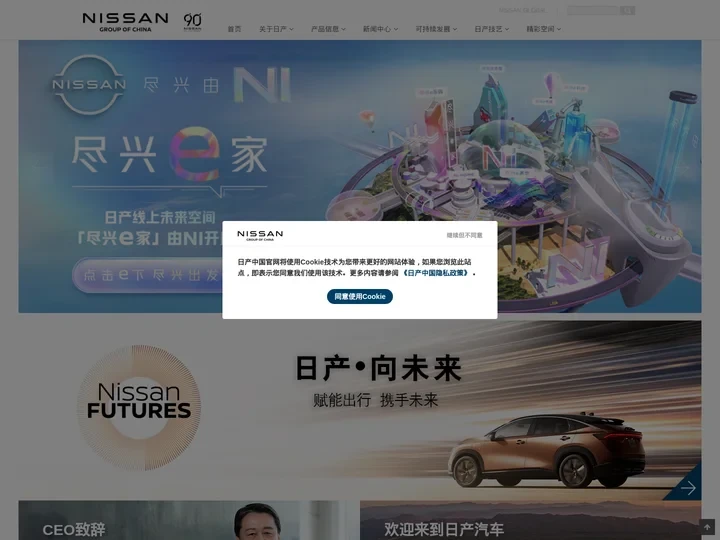Expand the 新闻中心 dropdown menu
The image size is (720, 540).
(x=381, y=29)
